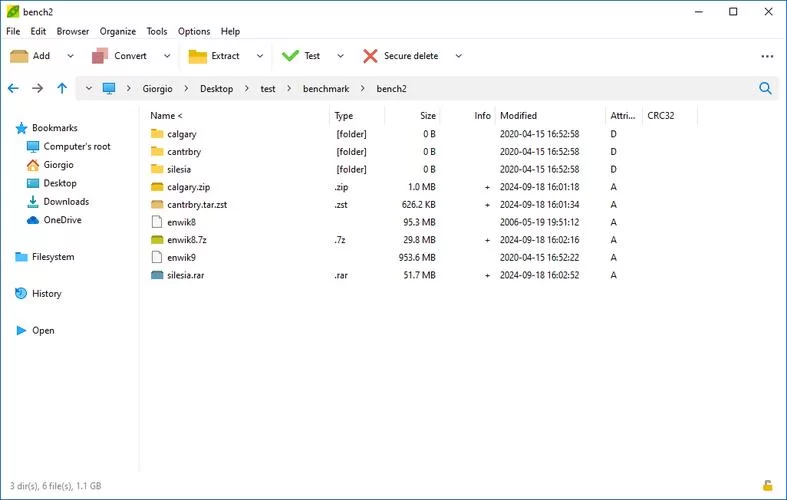Expand chevron after benchmark in breadcrumb
The image size is (787, 500).
(x=362, y=88)
